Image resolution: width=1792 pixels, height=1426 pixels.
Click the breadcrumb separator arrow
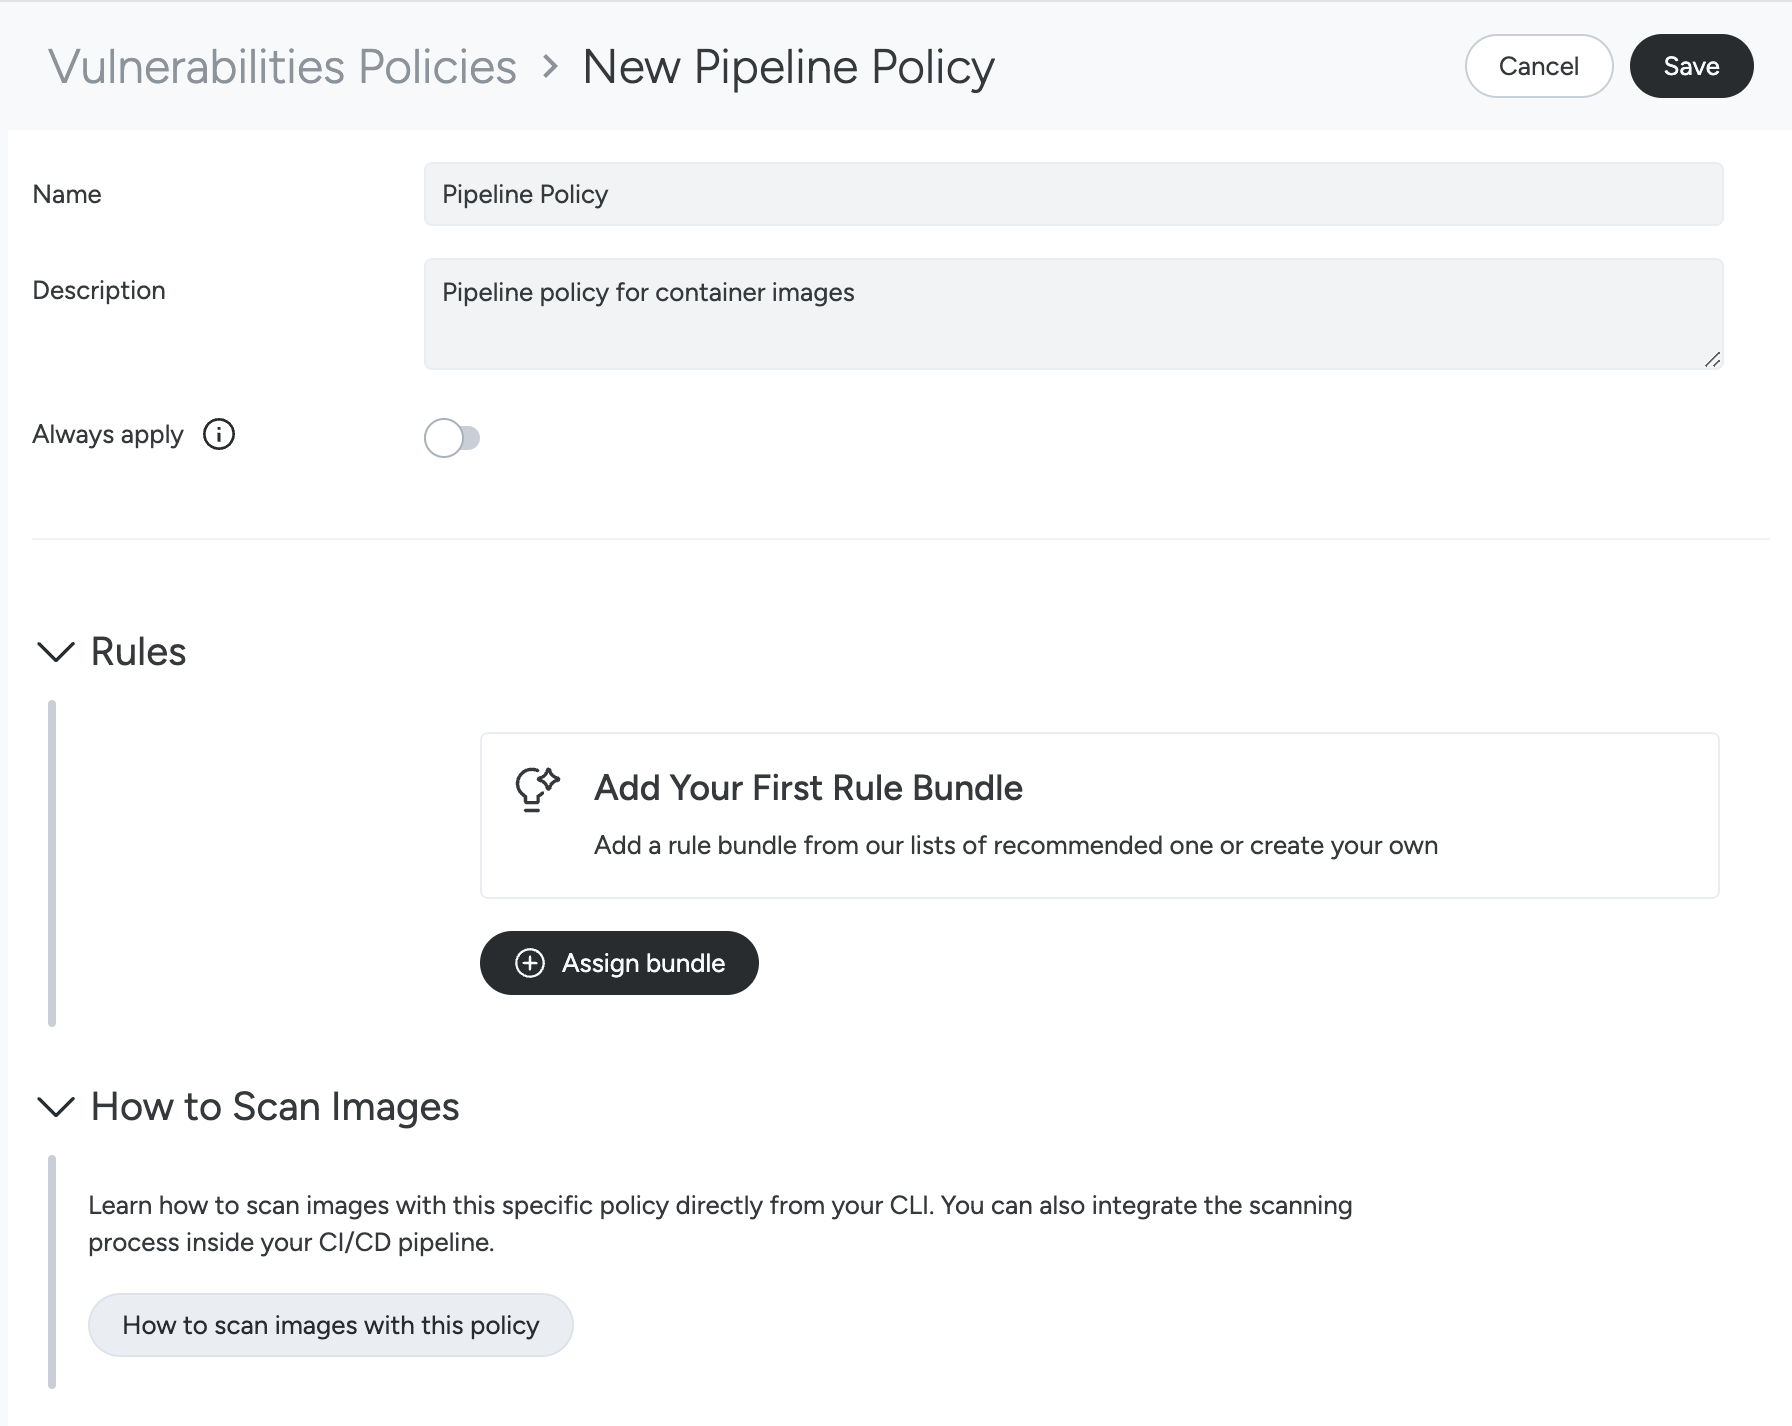point(550,67)
